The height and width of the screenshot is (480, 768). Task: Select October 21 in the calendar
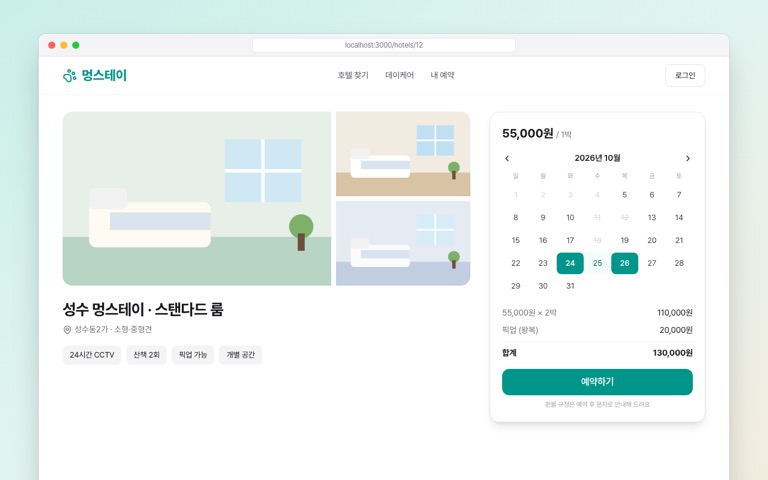[679, 240]
